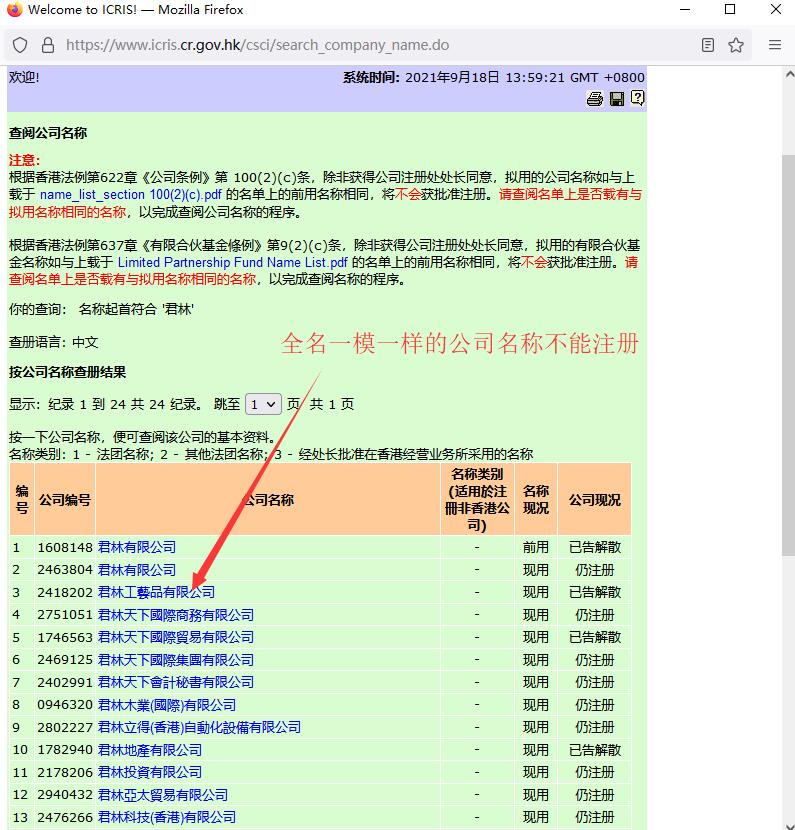Open company 君林天下國際商務有限公司

[x=175, y=615]
